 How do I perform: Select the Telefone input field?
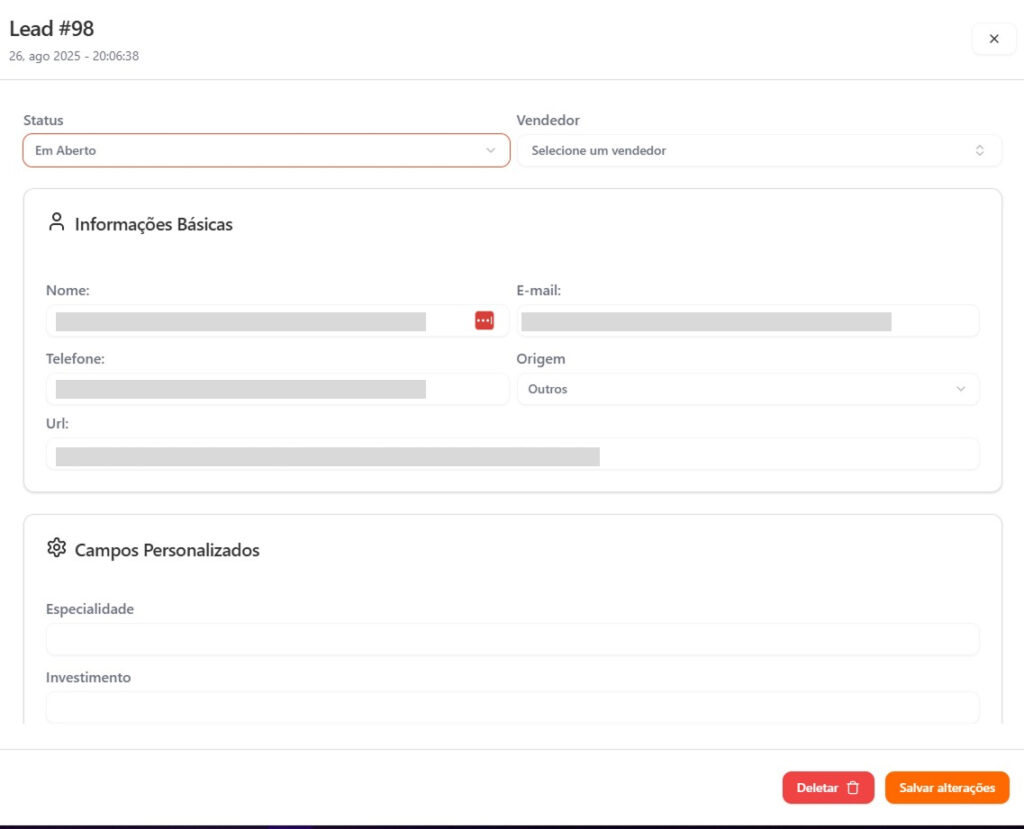pos(277,389)
